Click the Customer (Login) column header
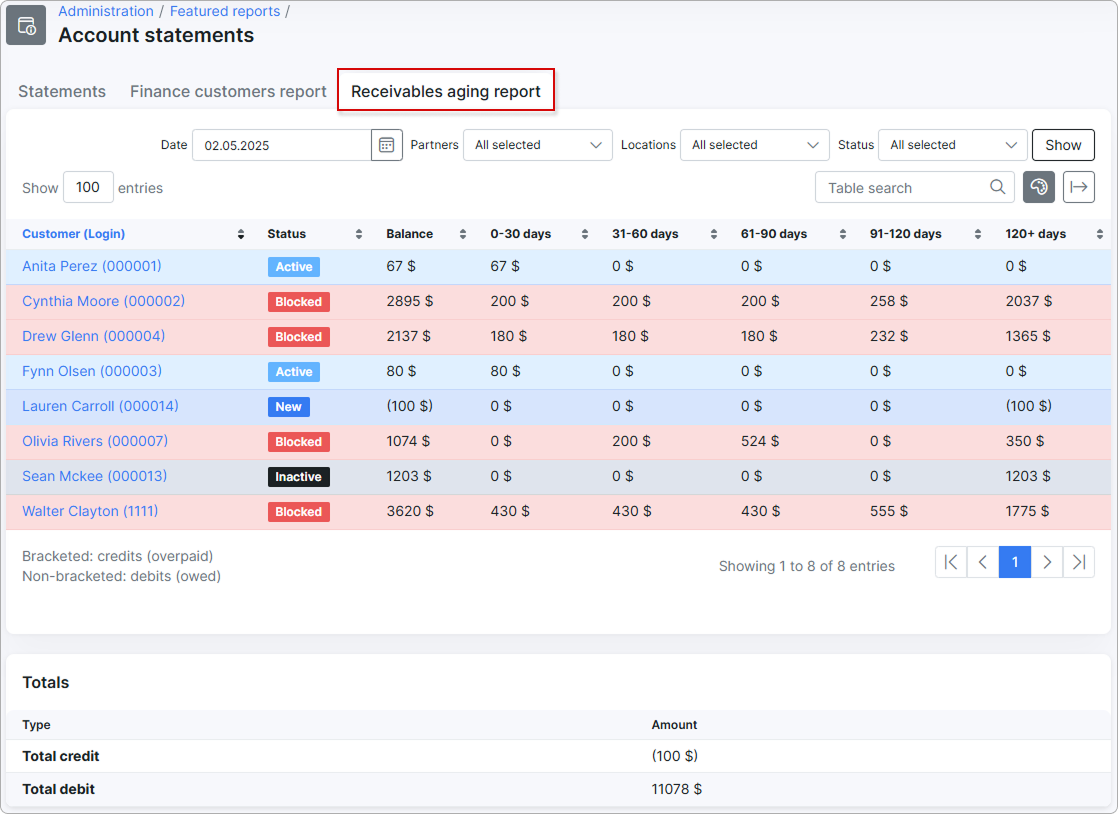 (x=73, y=234)
